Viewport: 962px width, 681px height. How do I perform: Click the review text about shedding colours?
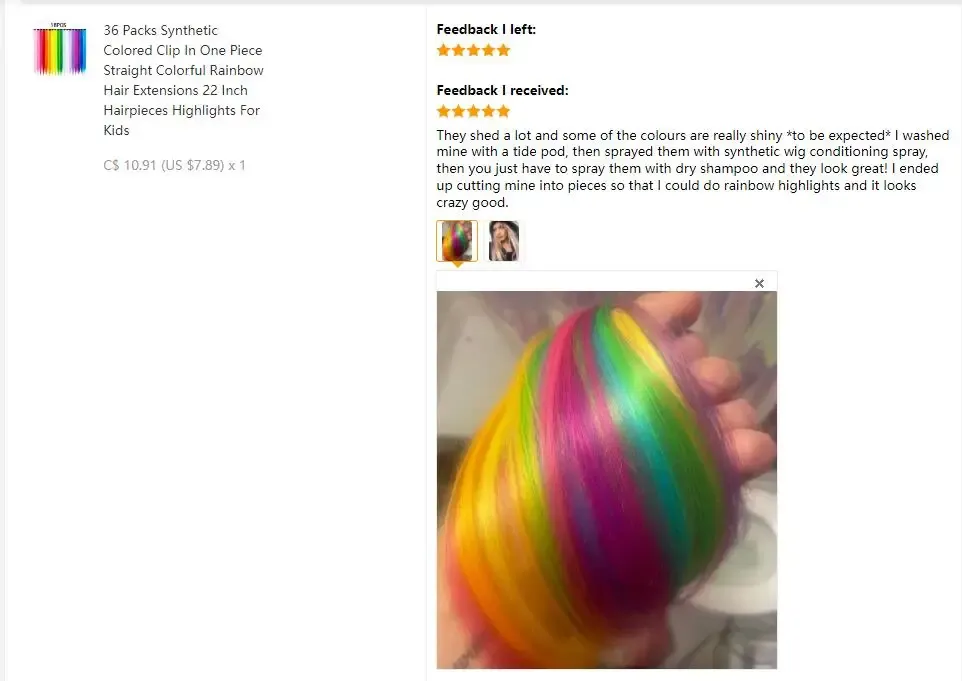coord(693,169)
